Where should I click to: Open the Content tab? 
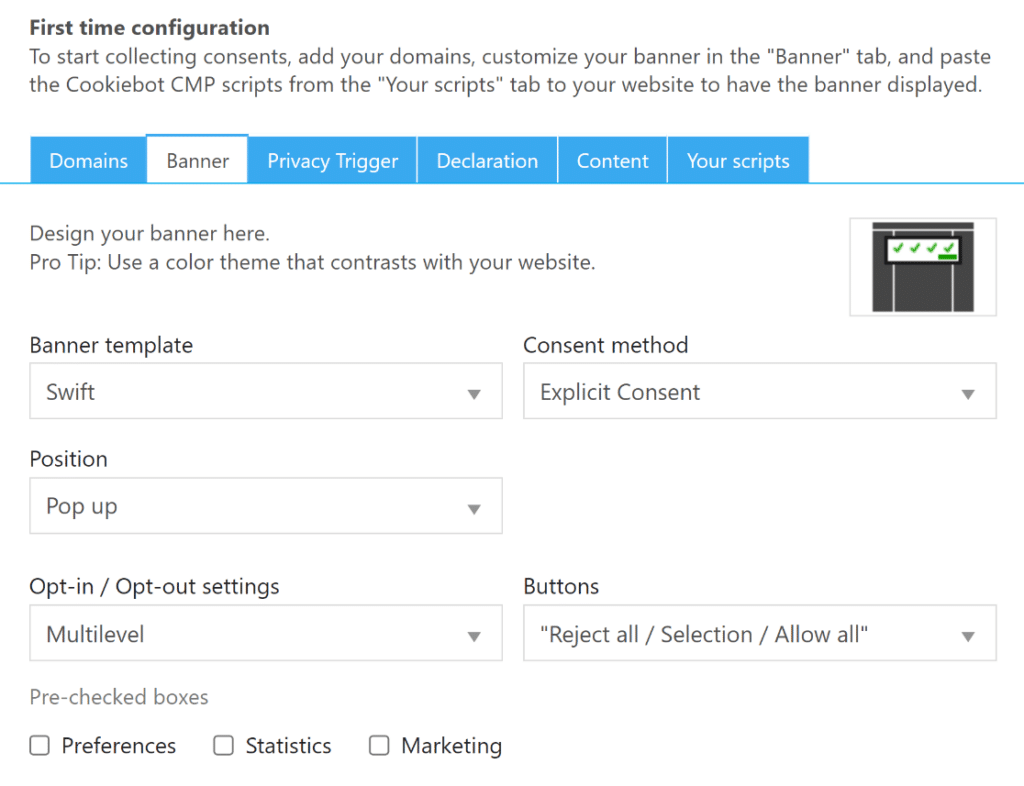(612, 159)
